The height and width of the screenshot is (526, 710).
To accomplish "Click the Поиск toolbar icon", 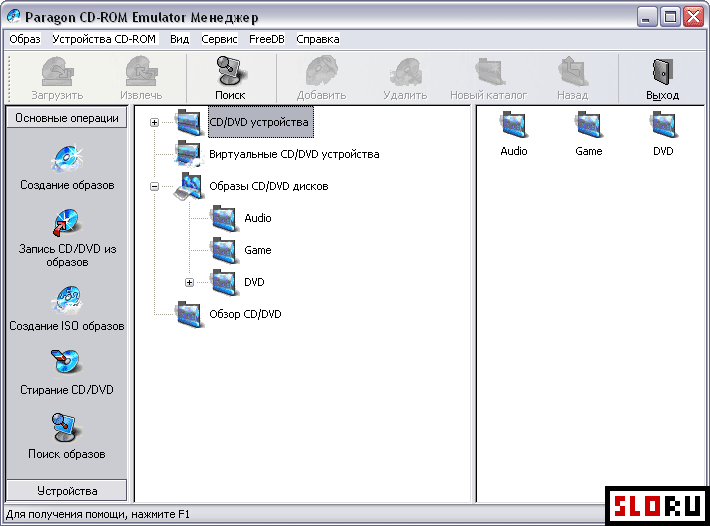I will pos(230,73).
